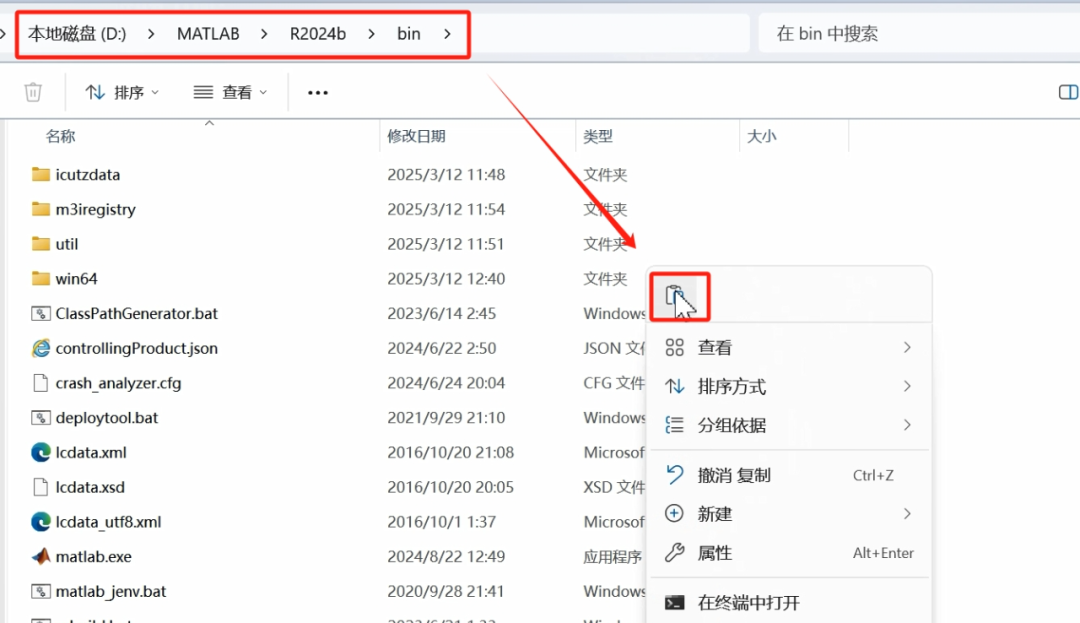
Task: Choose 在终端中打开 from the context menu
Action: 789,603
